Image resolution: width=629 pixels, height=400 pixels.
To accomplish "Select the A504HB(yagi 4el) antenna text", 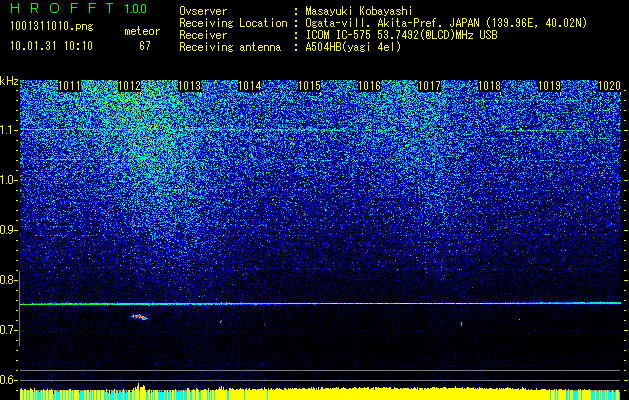I will click(x=353, y=47).
